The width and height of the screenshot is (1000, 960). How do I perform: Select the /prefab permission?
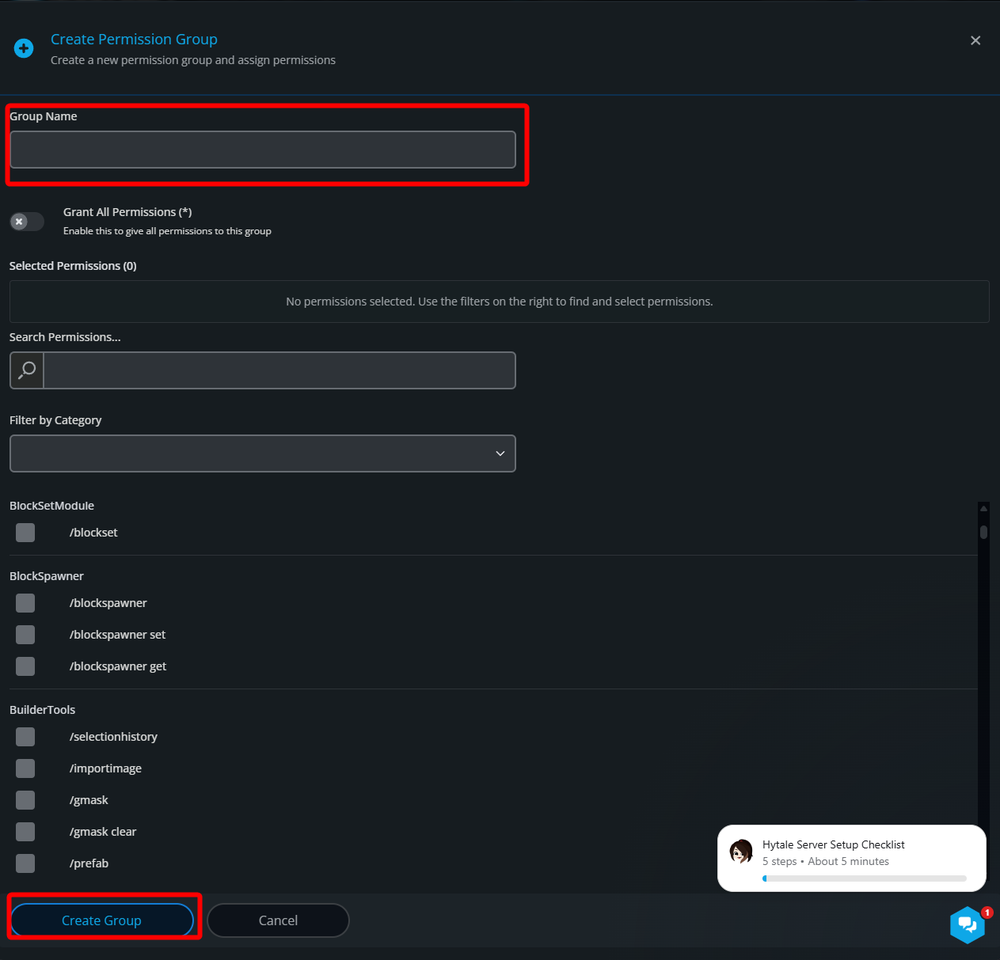(25, 863)
